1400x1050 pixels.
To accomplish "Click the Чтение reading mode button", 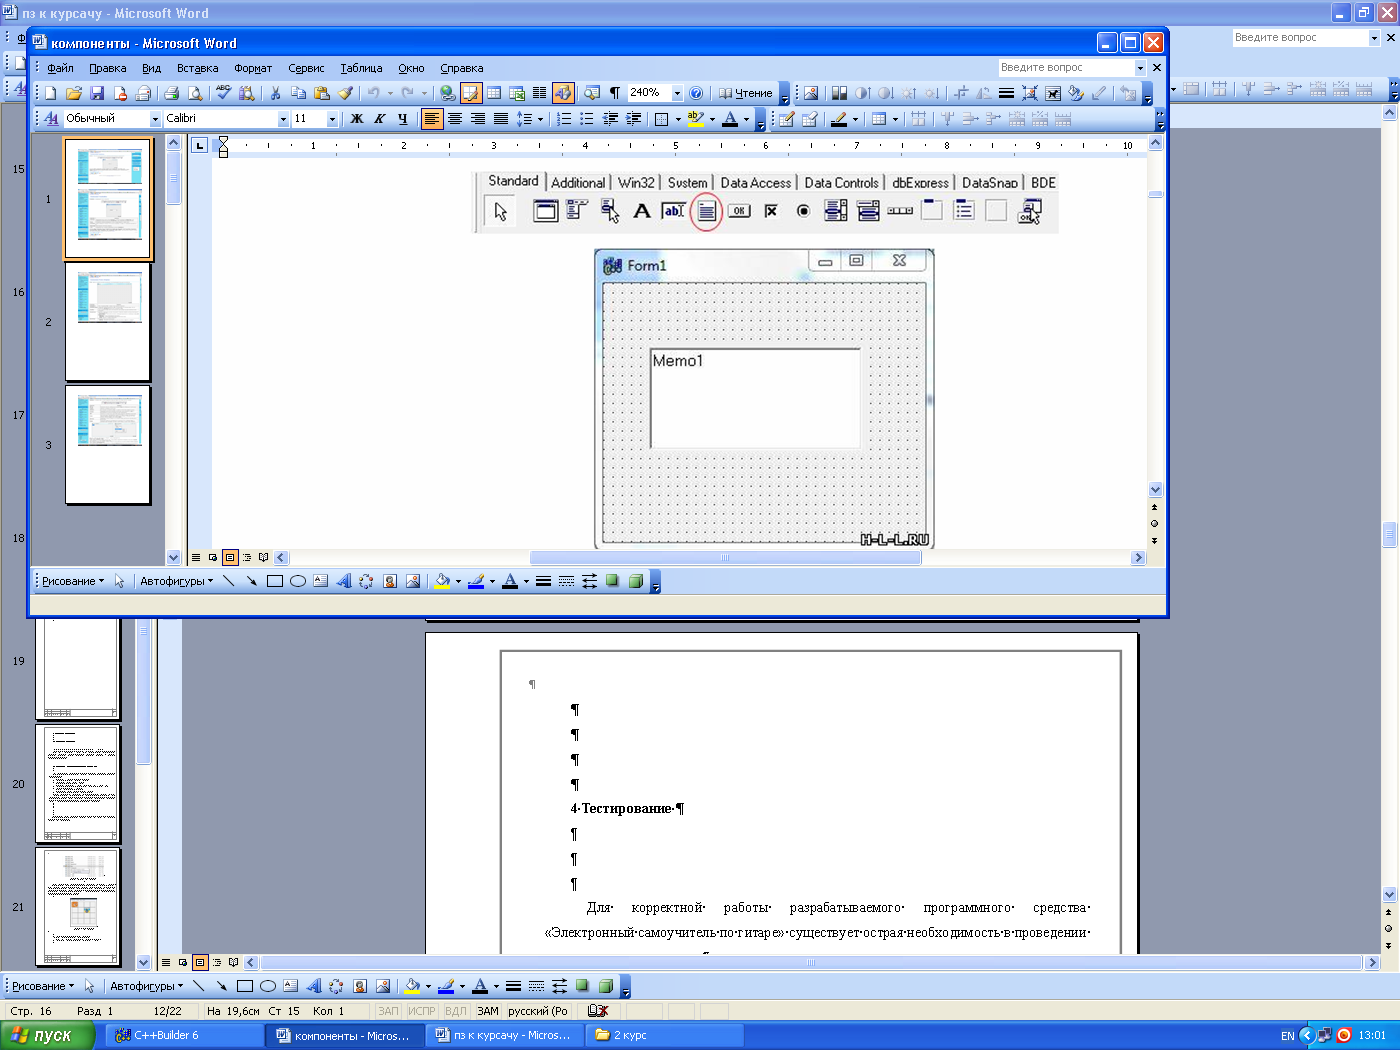I will point(746,93).
